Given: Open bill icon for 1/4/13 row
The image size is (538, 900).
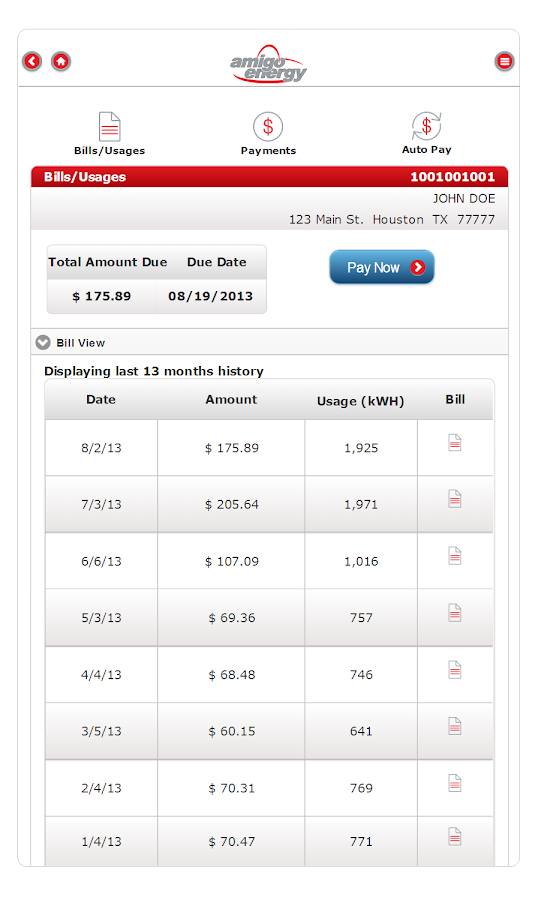Looking at the screenshot, I should pos(455,836).
